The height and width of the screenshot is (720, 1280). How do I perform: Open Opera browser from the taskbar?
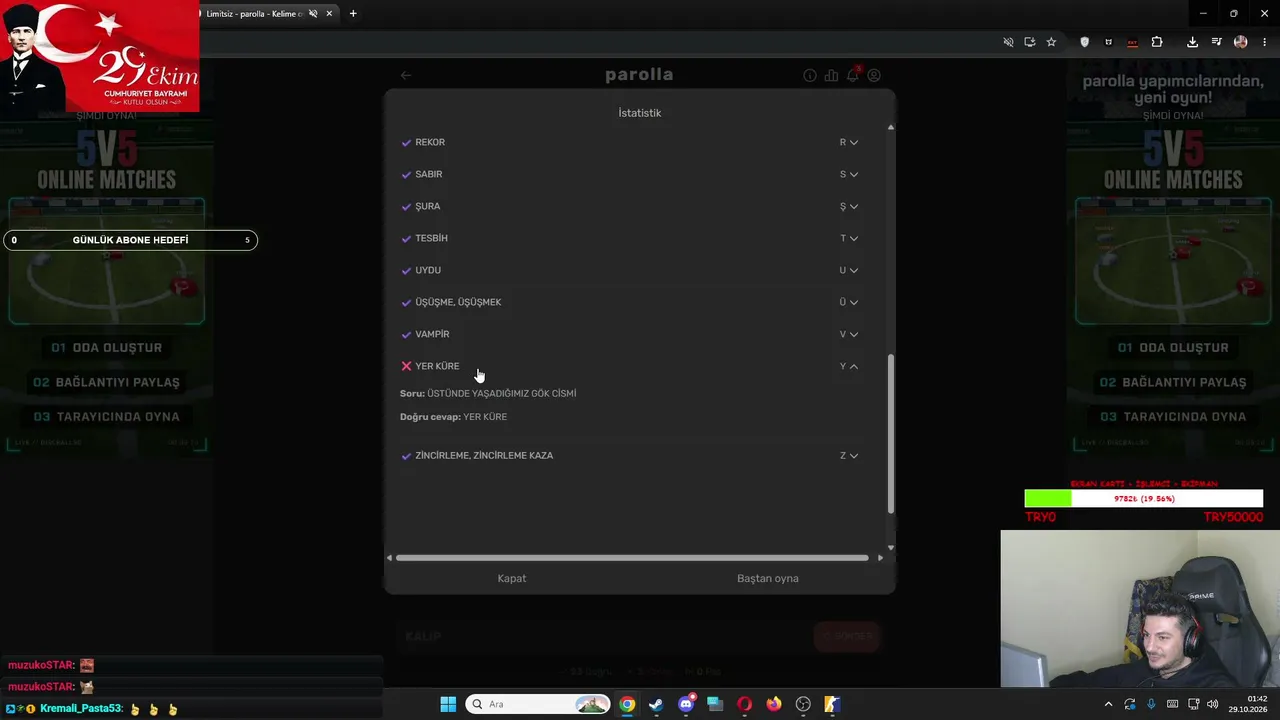[x=744, y=704]
